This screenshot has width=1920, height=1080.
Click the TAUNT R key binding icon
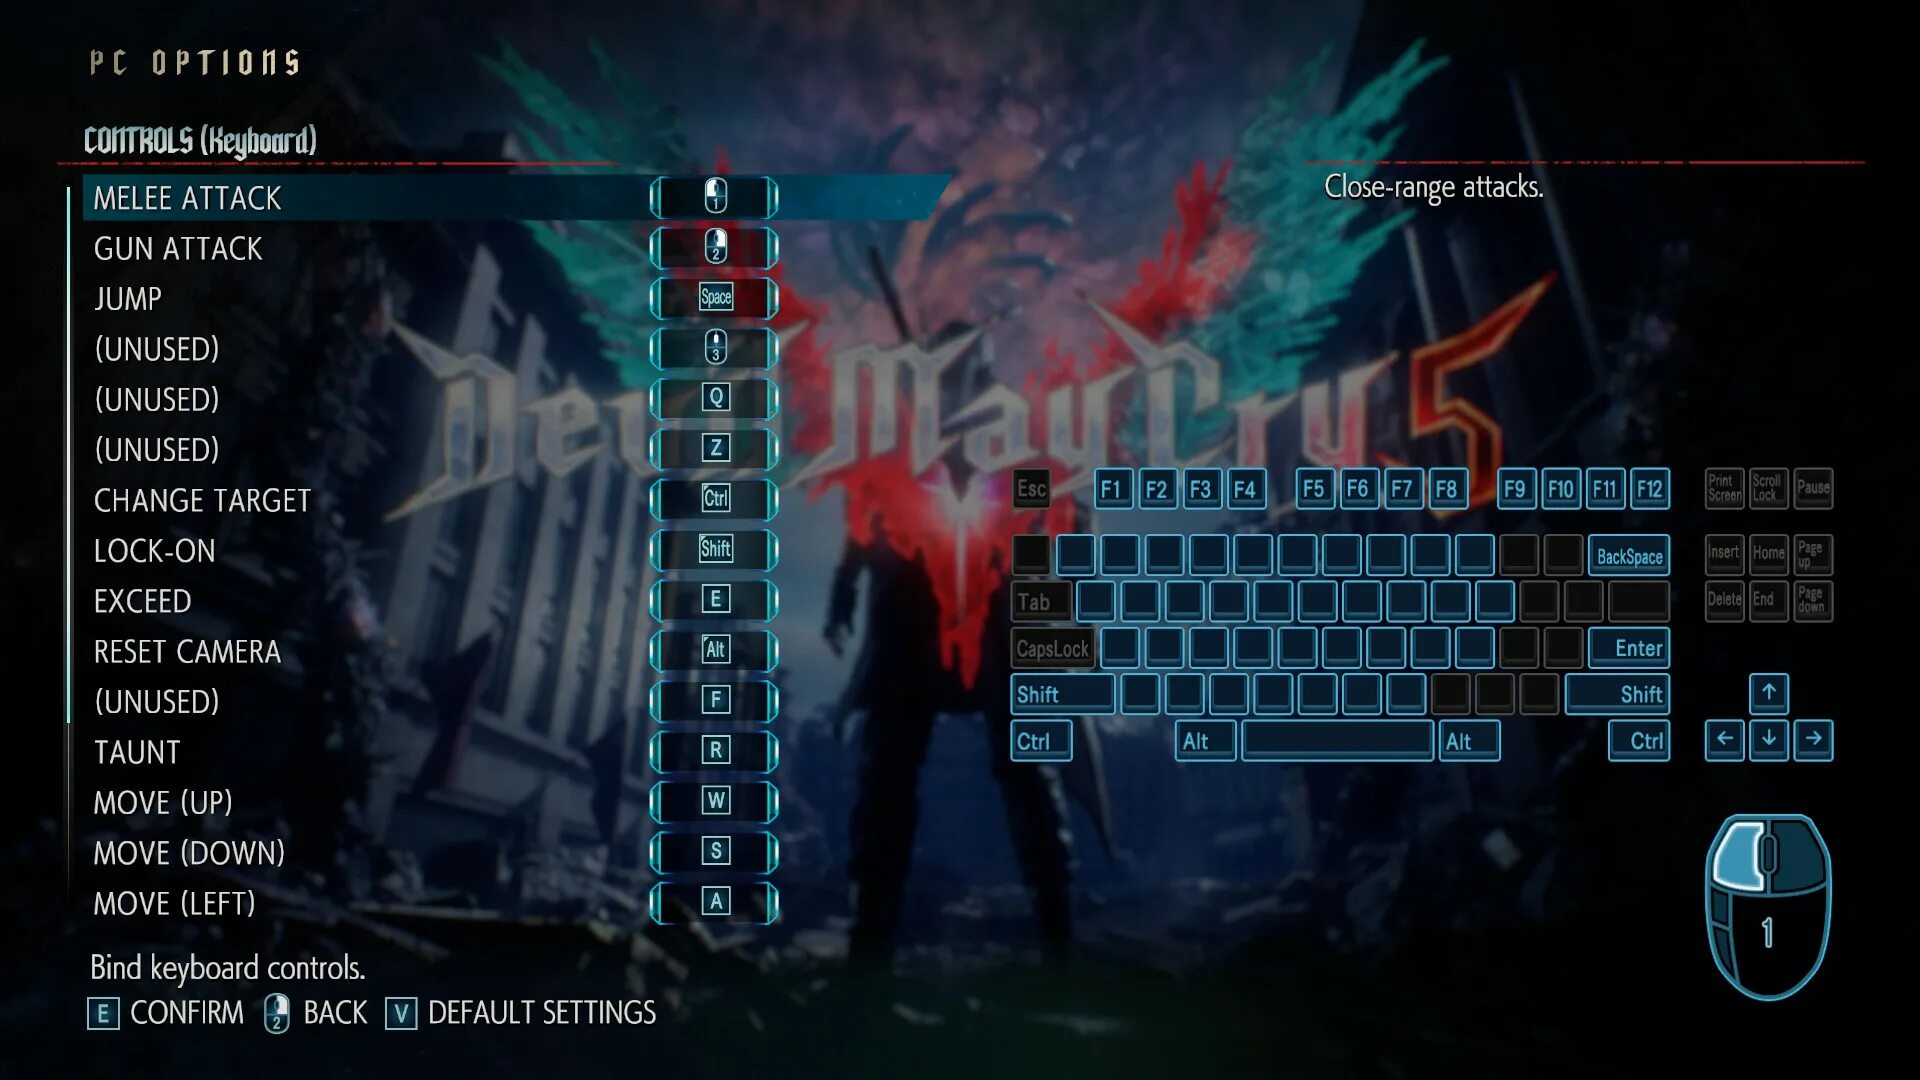tap(713, 750)
